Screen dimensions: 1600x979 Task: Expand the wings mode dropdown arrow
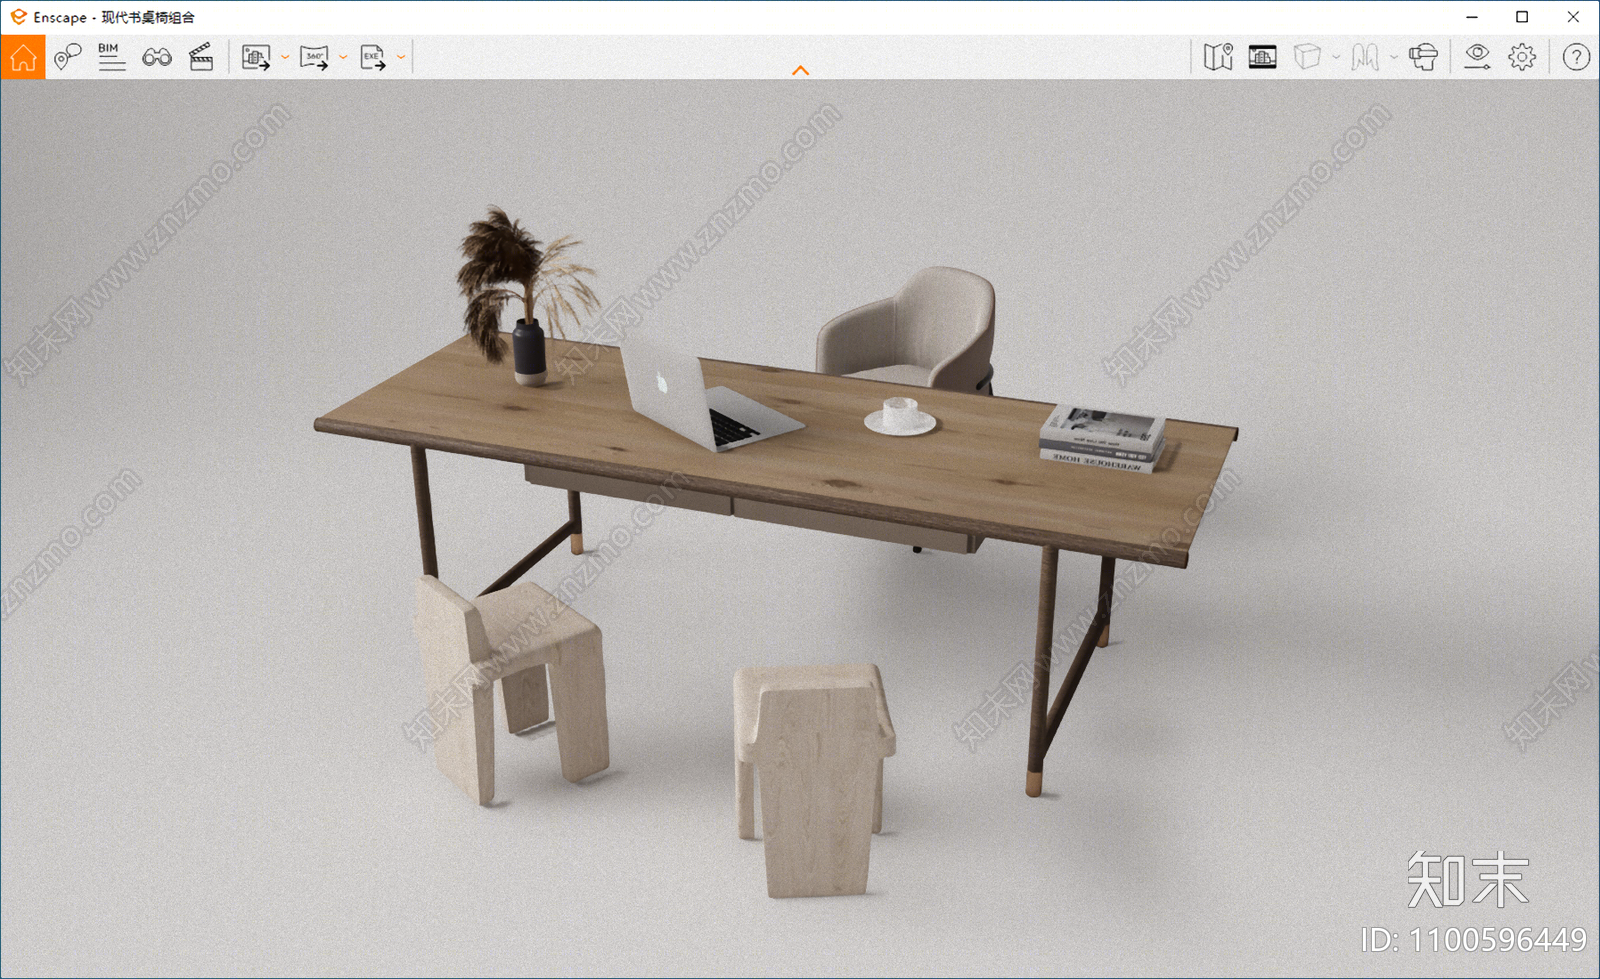click(1394, 57)
